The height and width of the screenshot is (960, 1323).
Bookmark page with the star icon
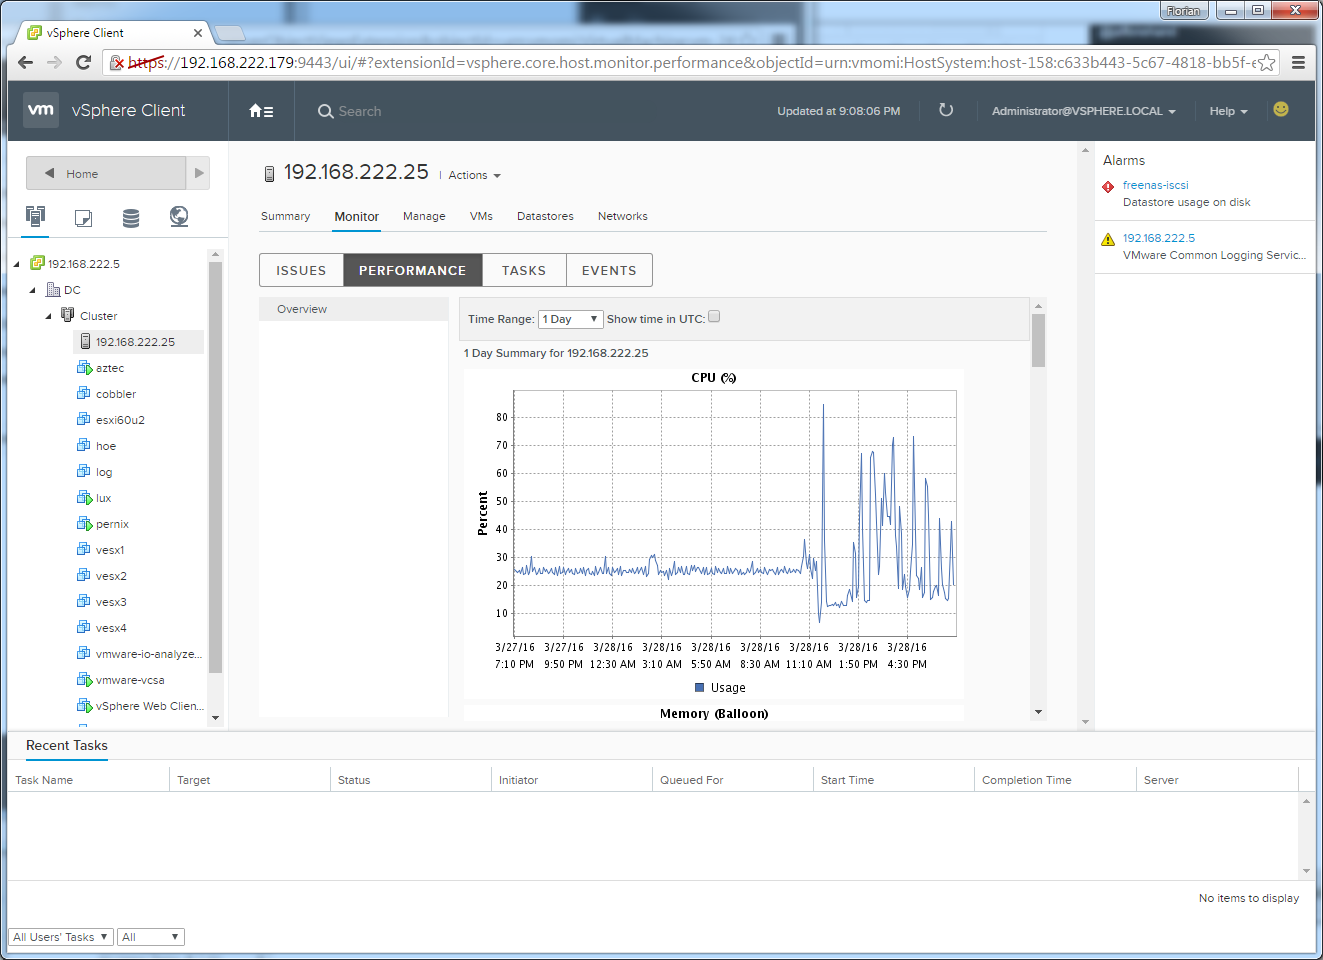[1267, 62]
